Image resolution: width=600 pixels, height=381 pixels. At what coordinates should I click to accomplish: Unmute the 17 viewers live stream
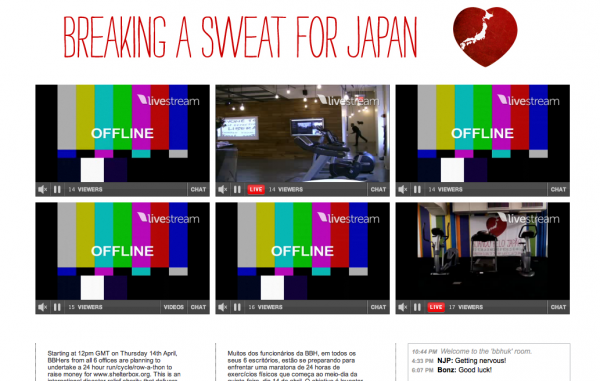(403, 307)
